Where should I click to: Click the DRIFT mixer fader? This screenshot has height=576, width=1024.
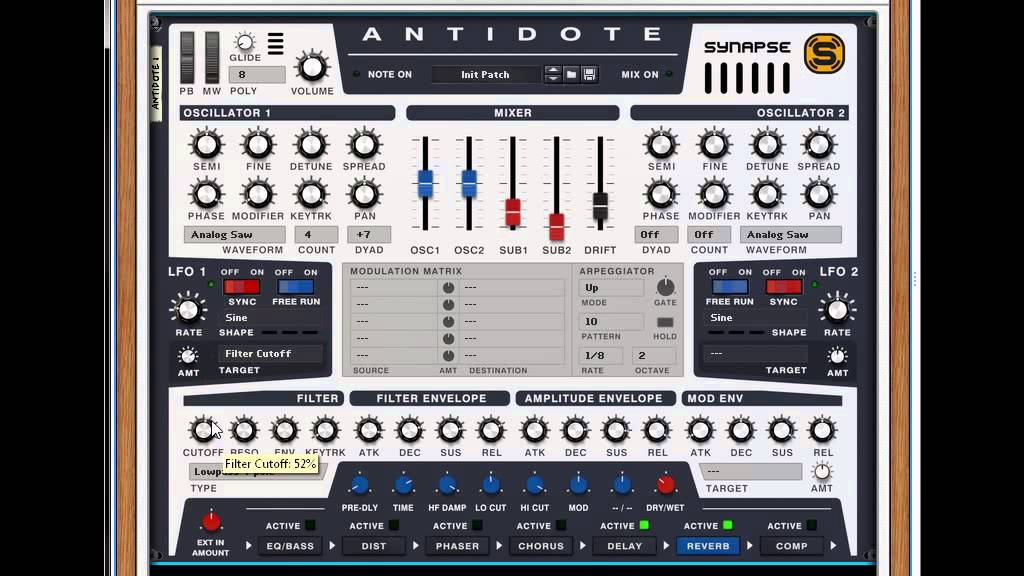click(600, 206)
